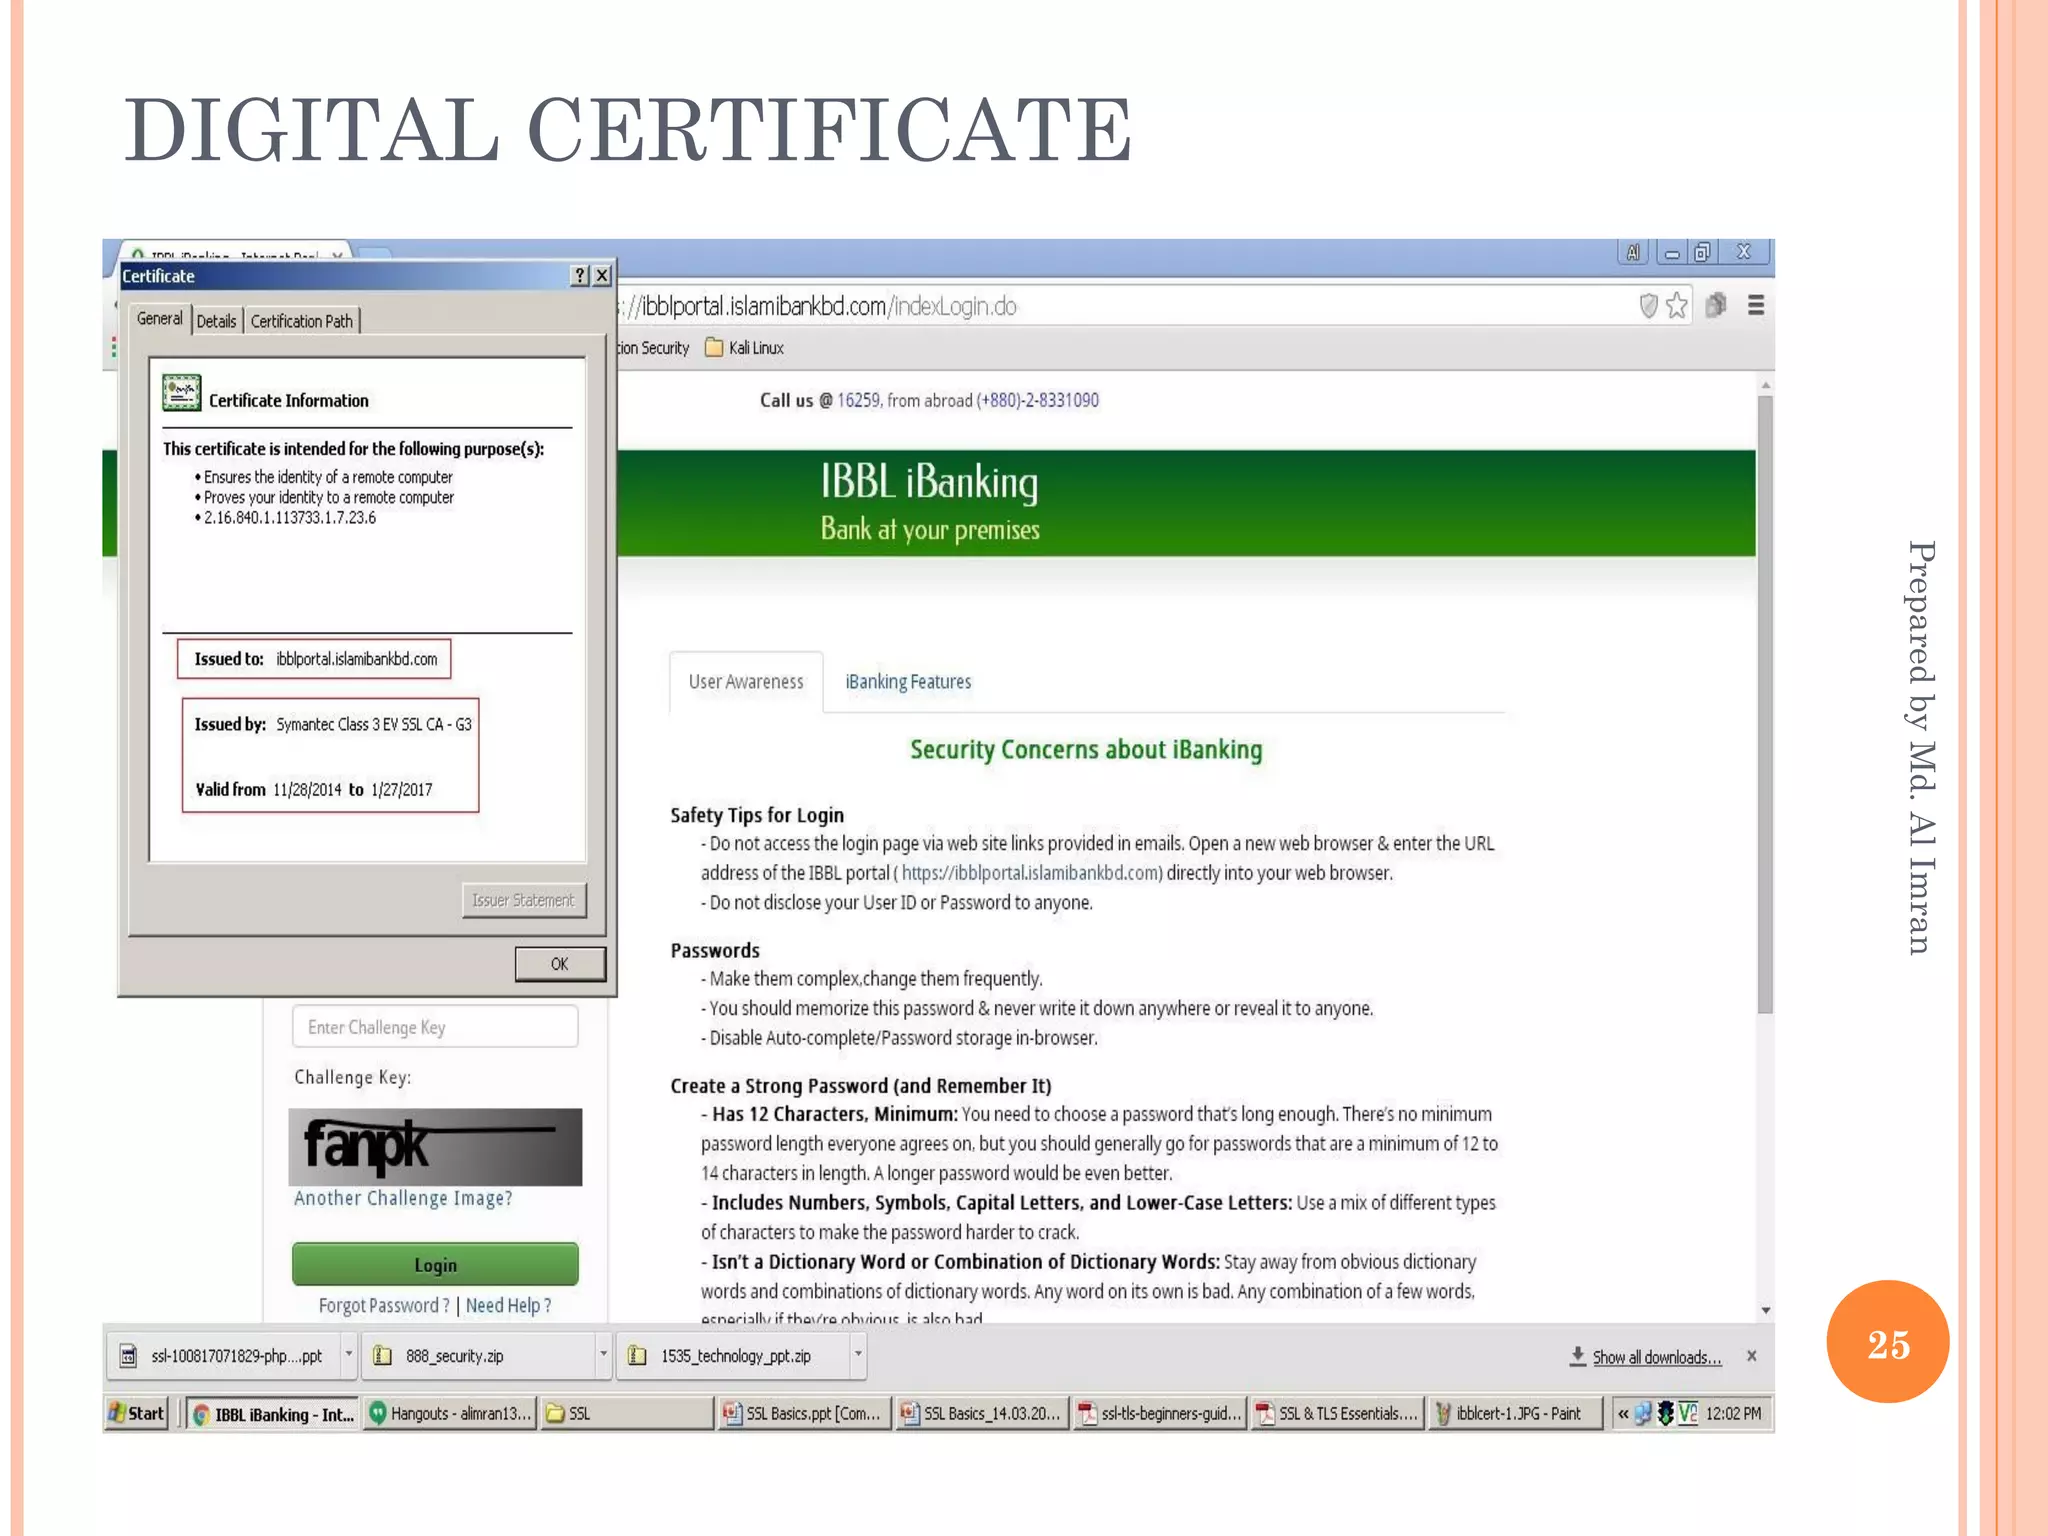The image size is (2048, 1536).
Task: Open the Need Help link
Action: (x=509, y=1306)
